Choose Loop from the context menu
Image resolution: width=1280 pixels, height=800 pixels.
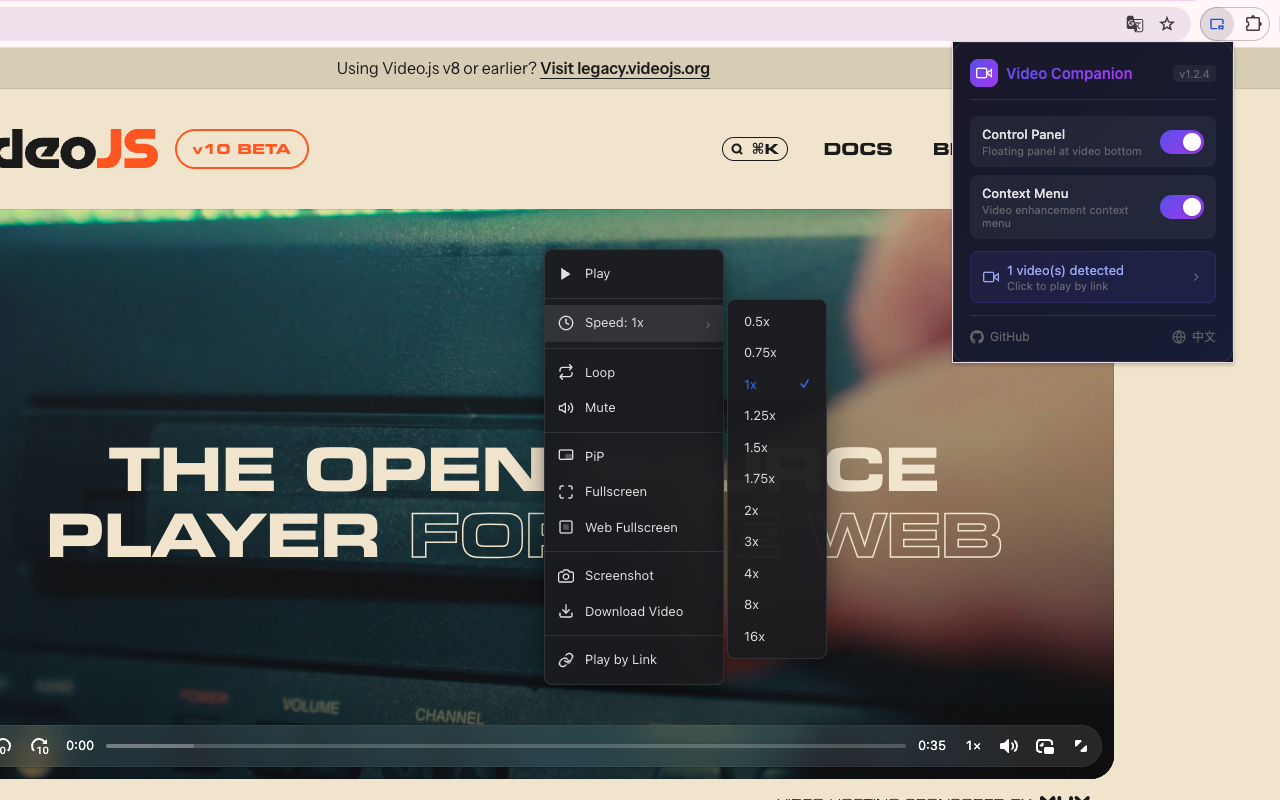(600, 373)
